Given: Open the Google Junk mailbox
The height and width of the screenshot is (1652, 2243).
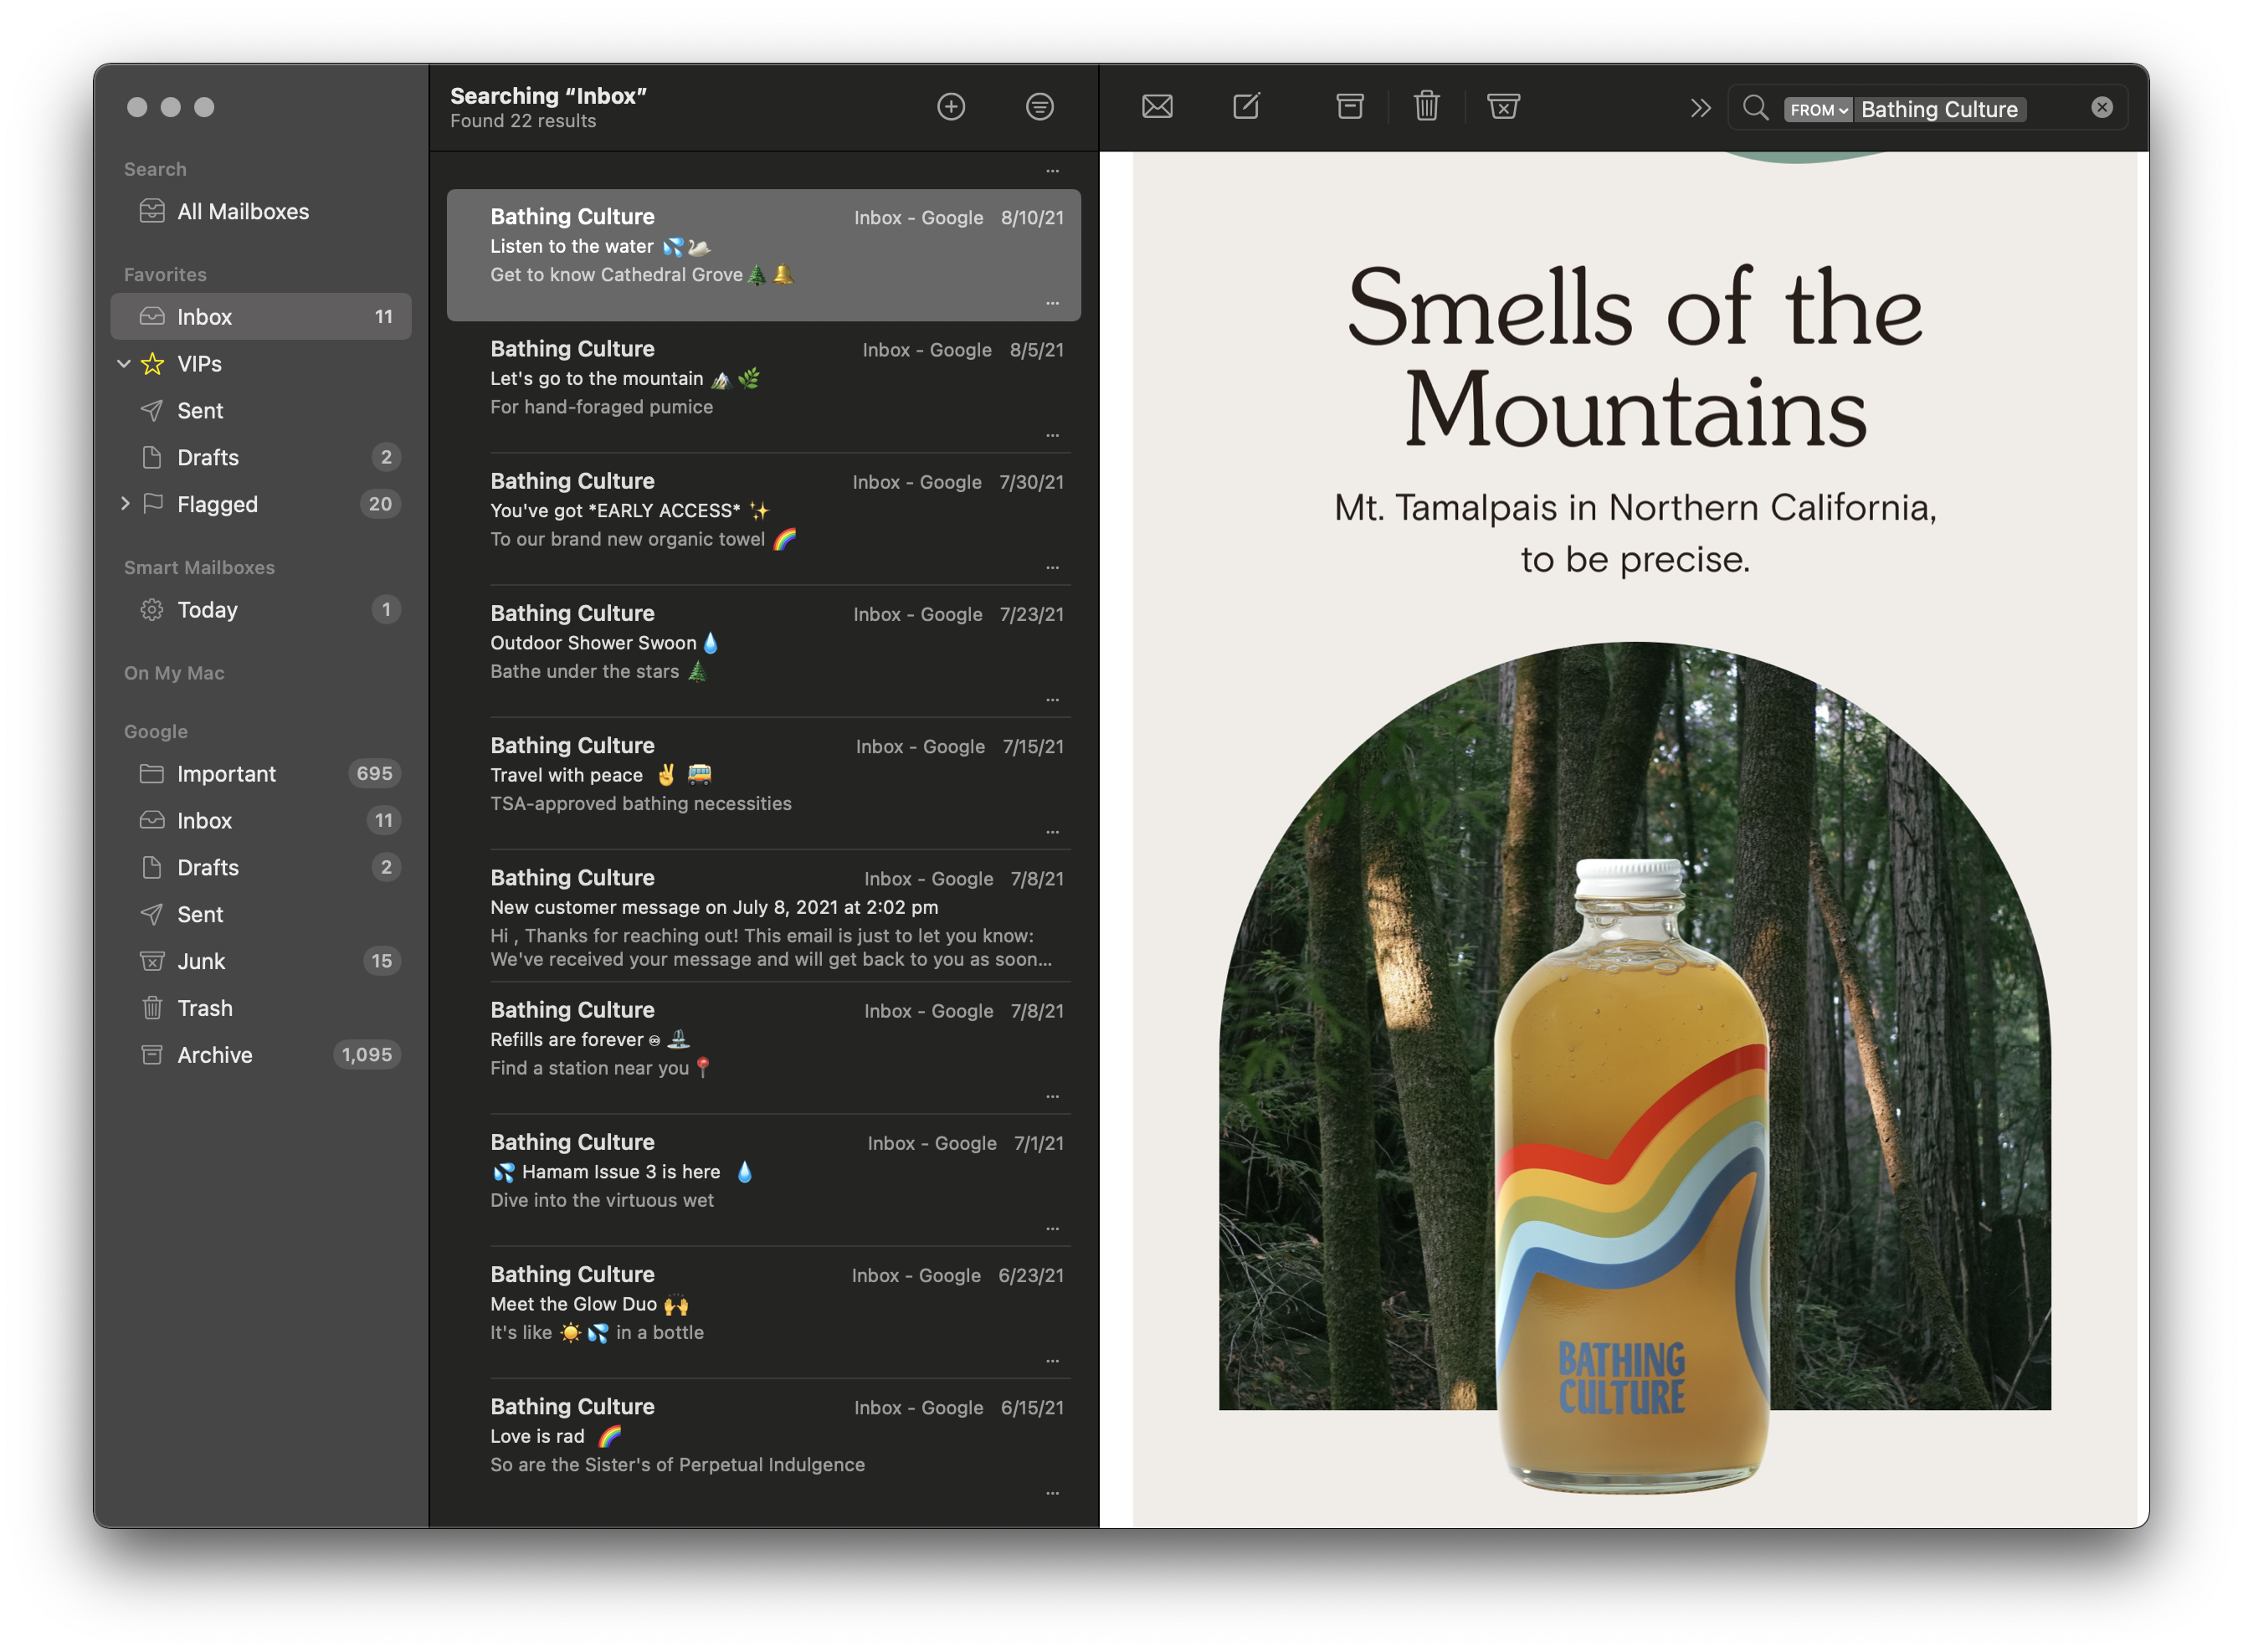Looking at the screenshot, I should tap(201, 961).
